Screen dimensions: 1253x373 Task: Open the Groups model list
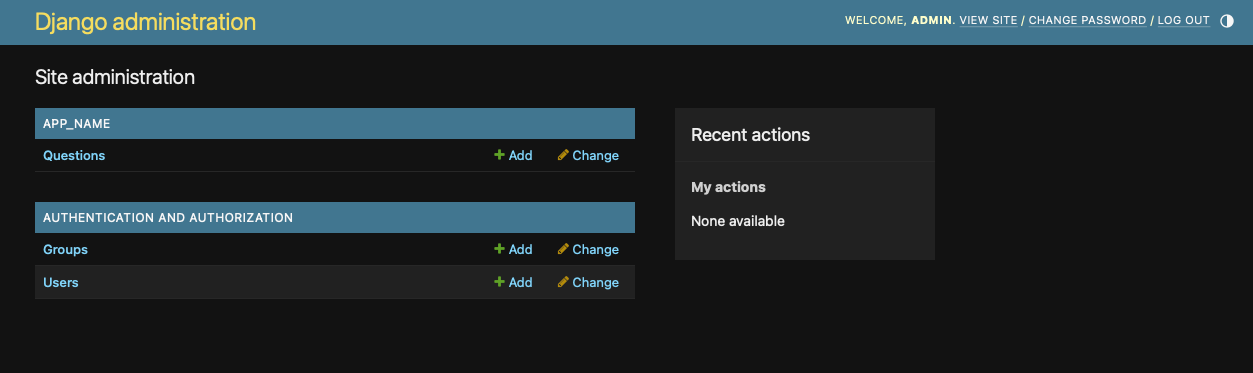pos(65,249)
